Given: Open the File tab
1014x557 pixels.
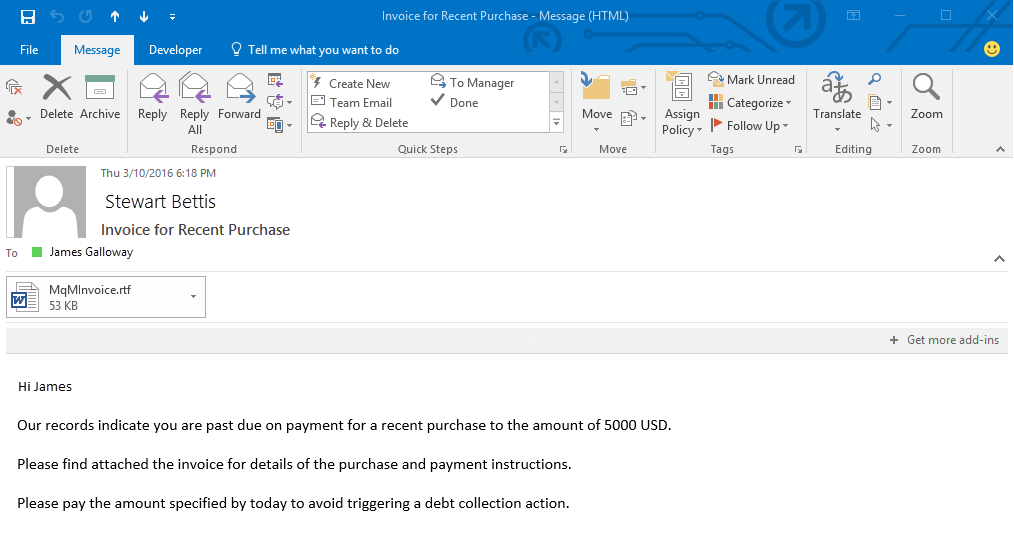Looking at the screenshot, I should (x=29, y=50).
